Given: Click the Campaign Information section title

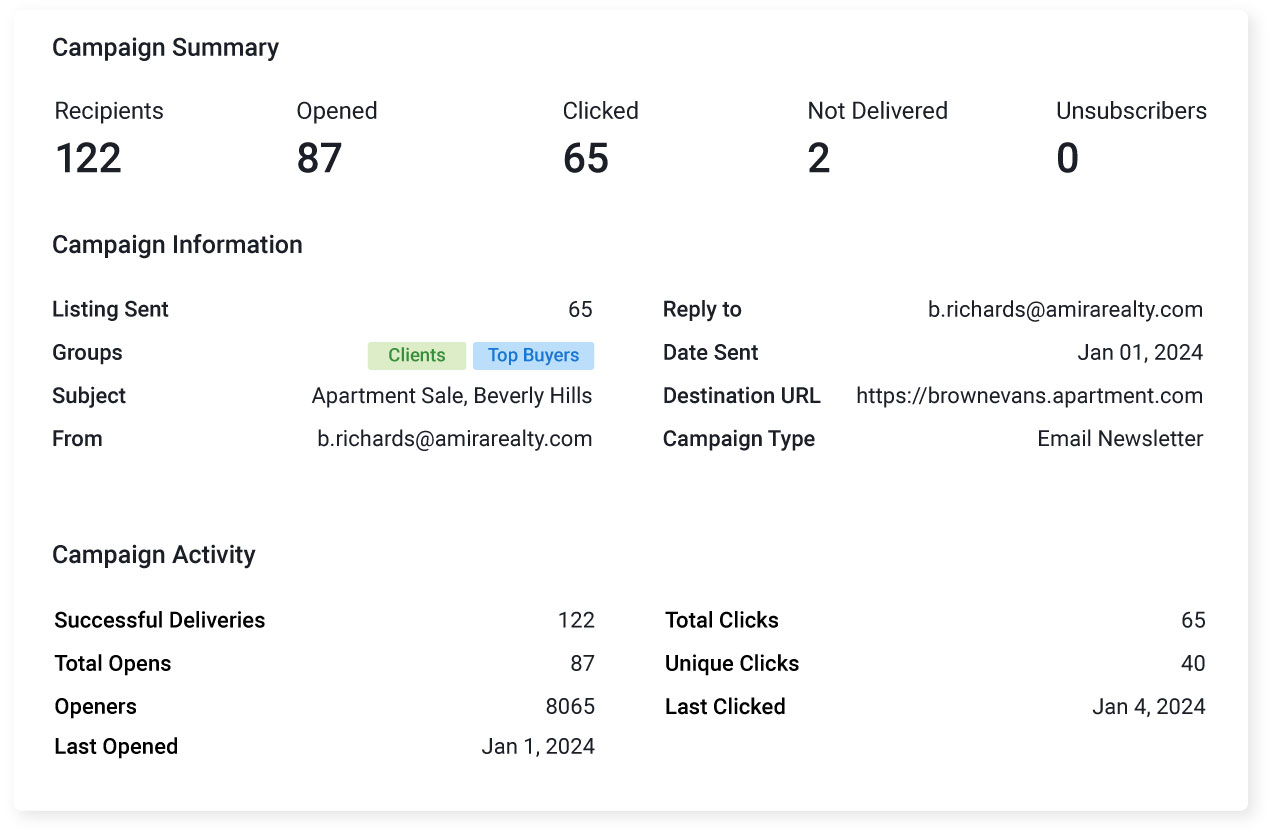Looking at the screenshot, I should point(177,245).
